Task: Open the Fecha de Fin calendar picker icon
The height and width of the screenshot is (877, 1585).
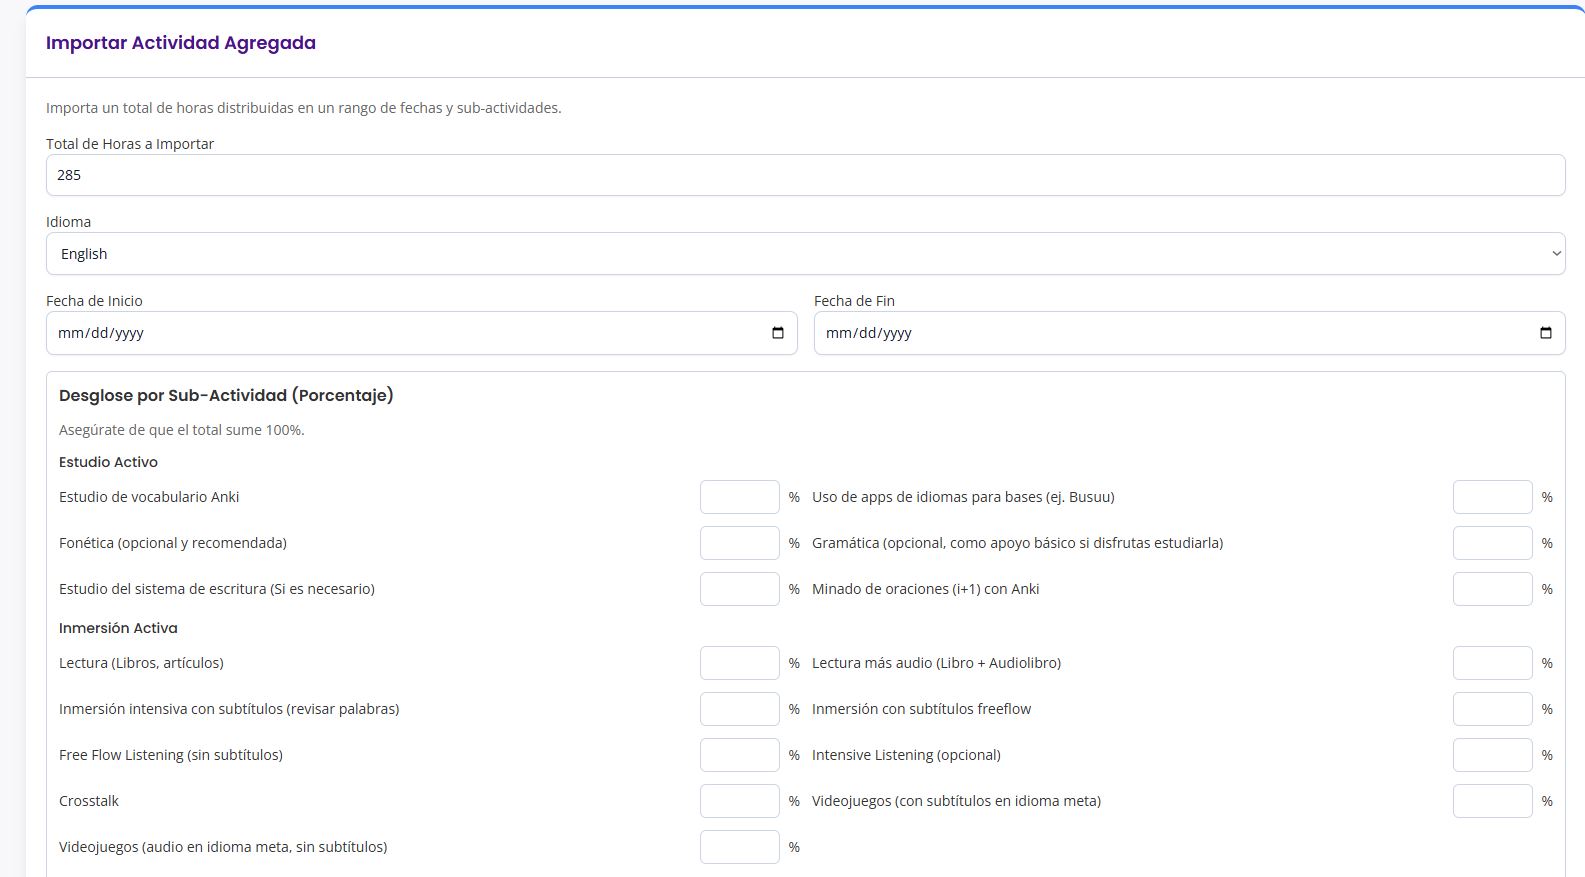Action: pos(1545,333)
